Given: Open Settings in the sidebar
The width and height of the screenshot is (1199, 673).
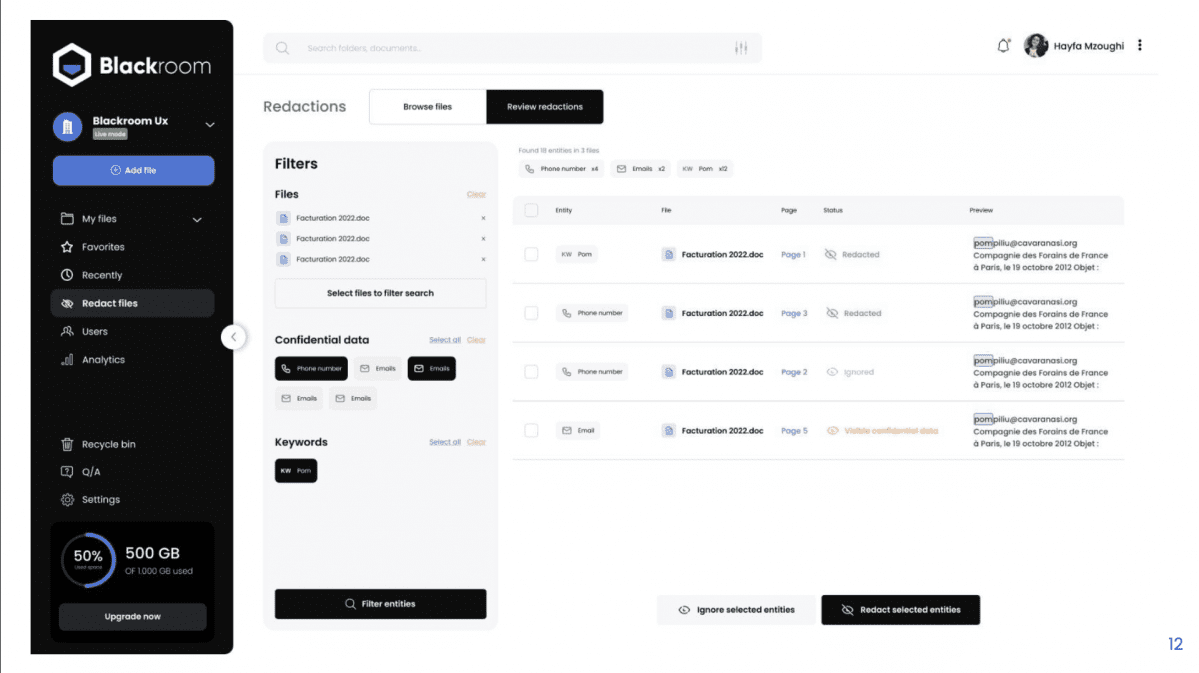Looking at the screenshot, I should pos(100,500).
